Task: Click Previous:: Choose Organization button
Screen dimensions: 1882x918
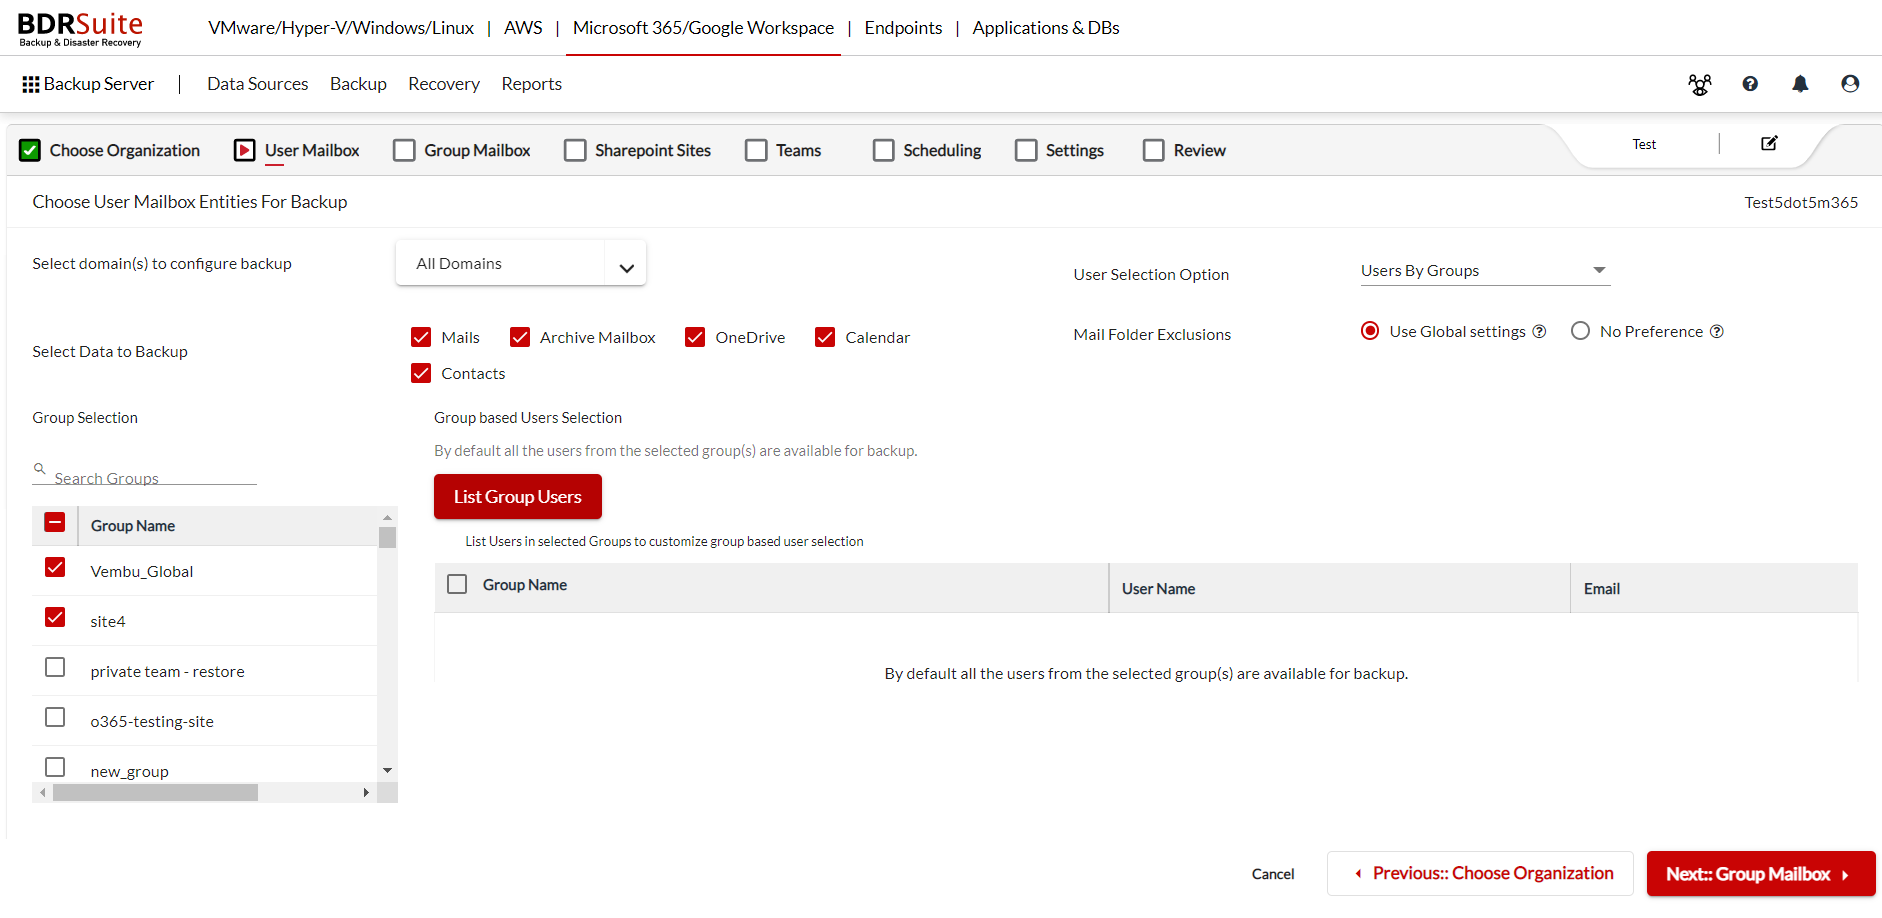Action: pos(1480,873)
